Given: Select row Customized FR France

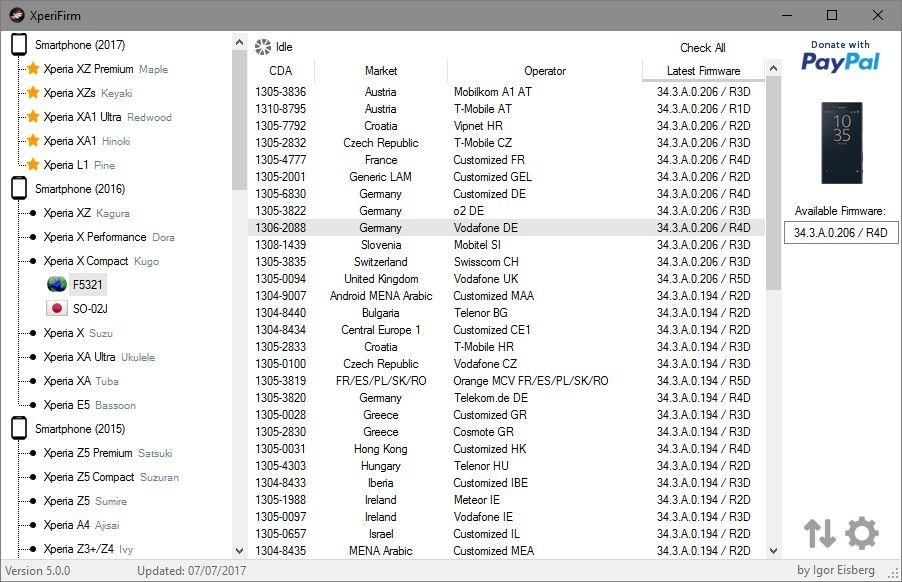Looking at the screenshot, I should tap(506, 159).
